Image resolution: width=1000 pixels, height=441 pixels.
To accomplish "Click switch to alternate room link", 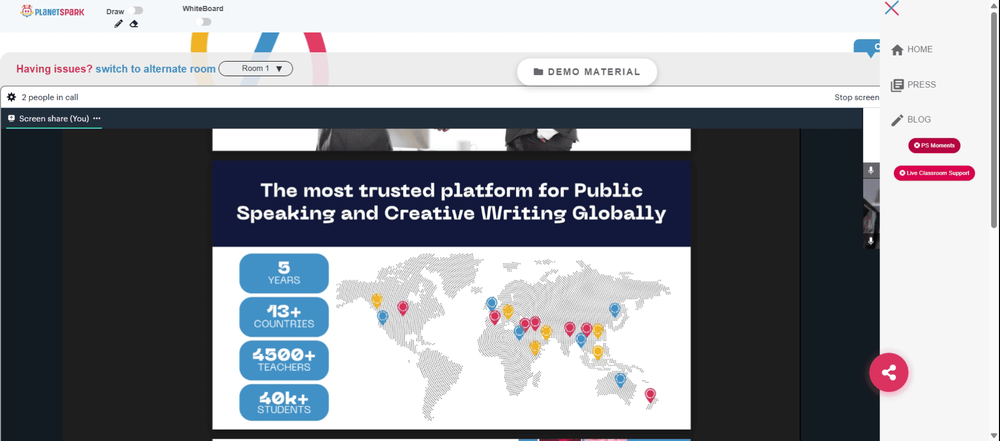I will (x=156, y=69).
